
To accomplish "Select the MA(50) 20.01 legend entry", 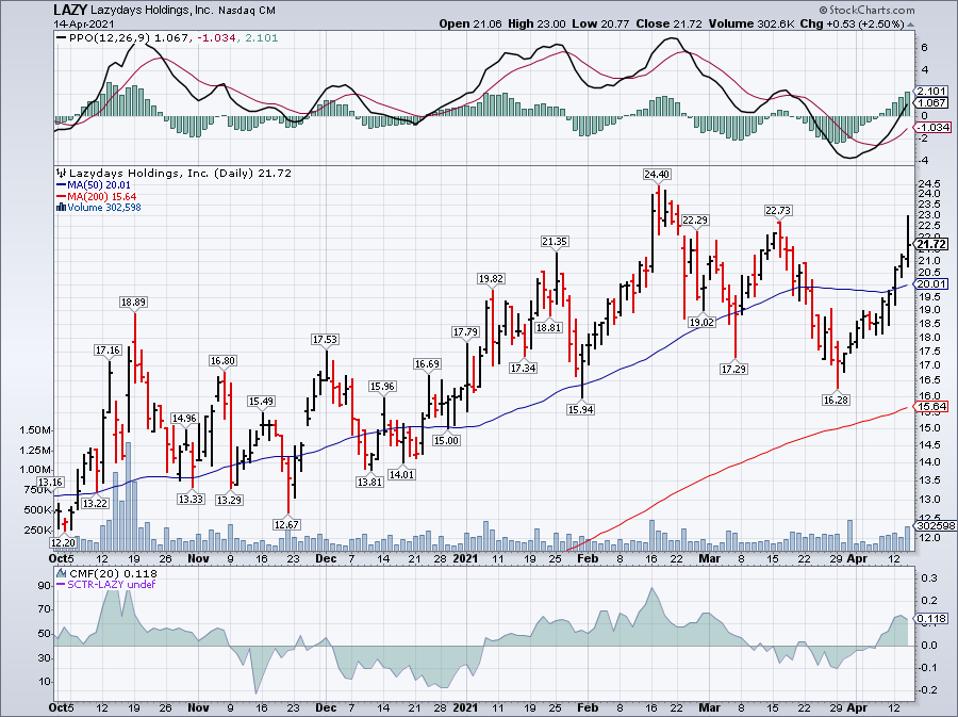I will tap(99, 185).
